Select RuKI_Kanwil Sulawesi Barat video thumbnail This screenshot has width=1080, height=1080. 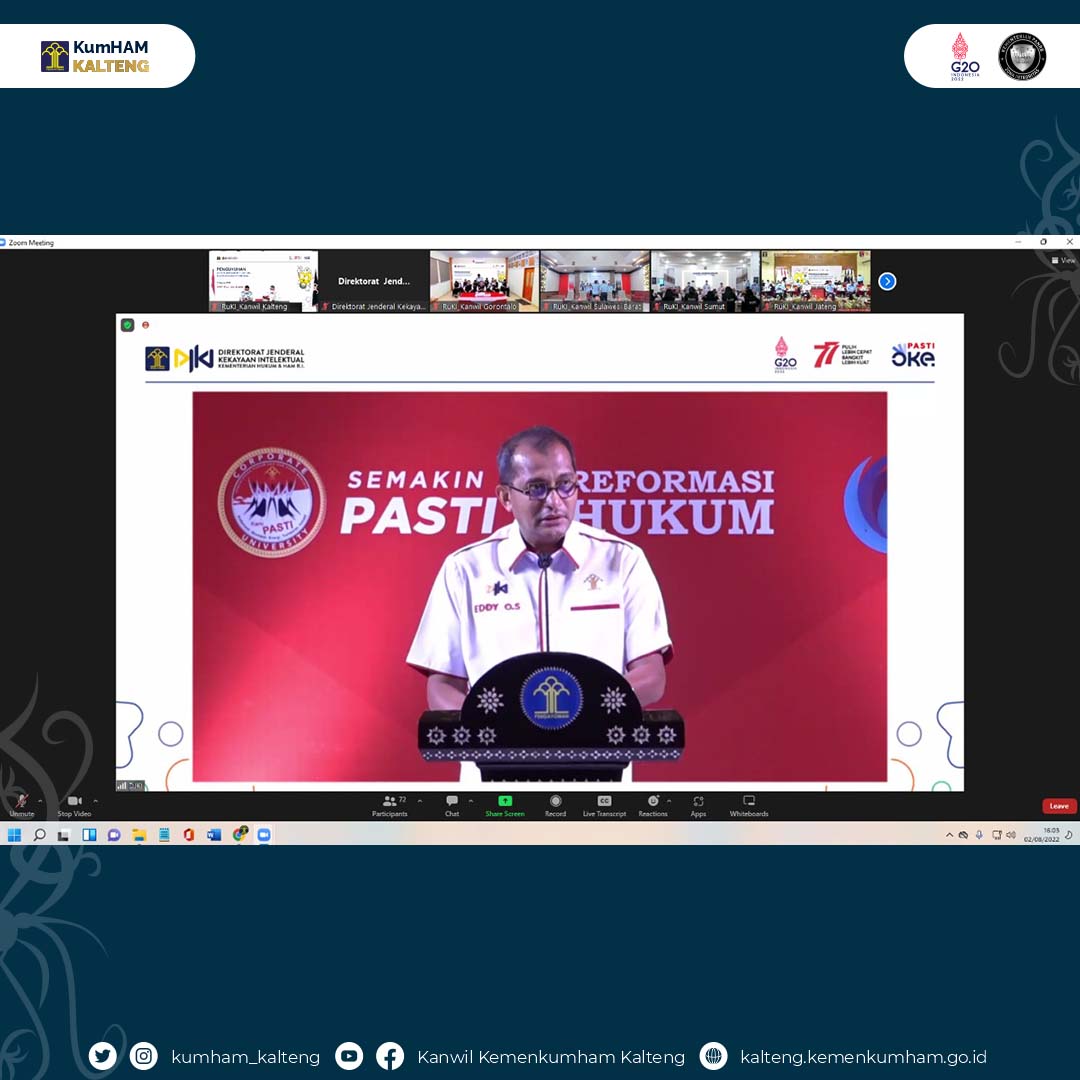(x=595, y=281)
